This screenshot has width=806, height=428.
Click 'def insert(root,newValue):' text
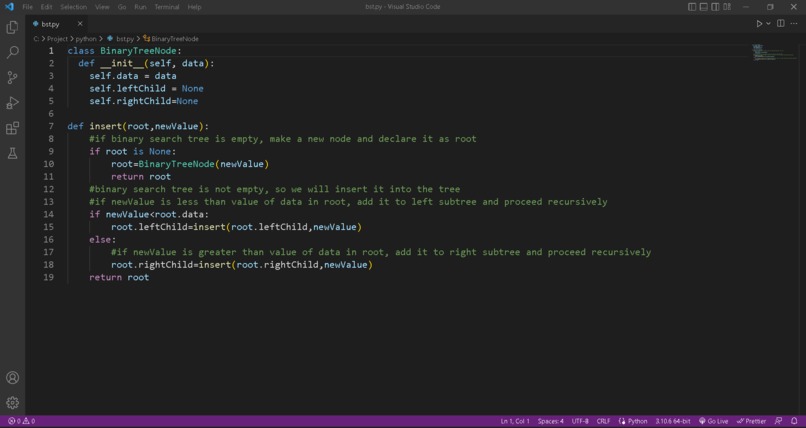click(x=138, y=126)
